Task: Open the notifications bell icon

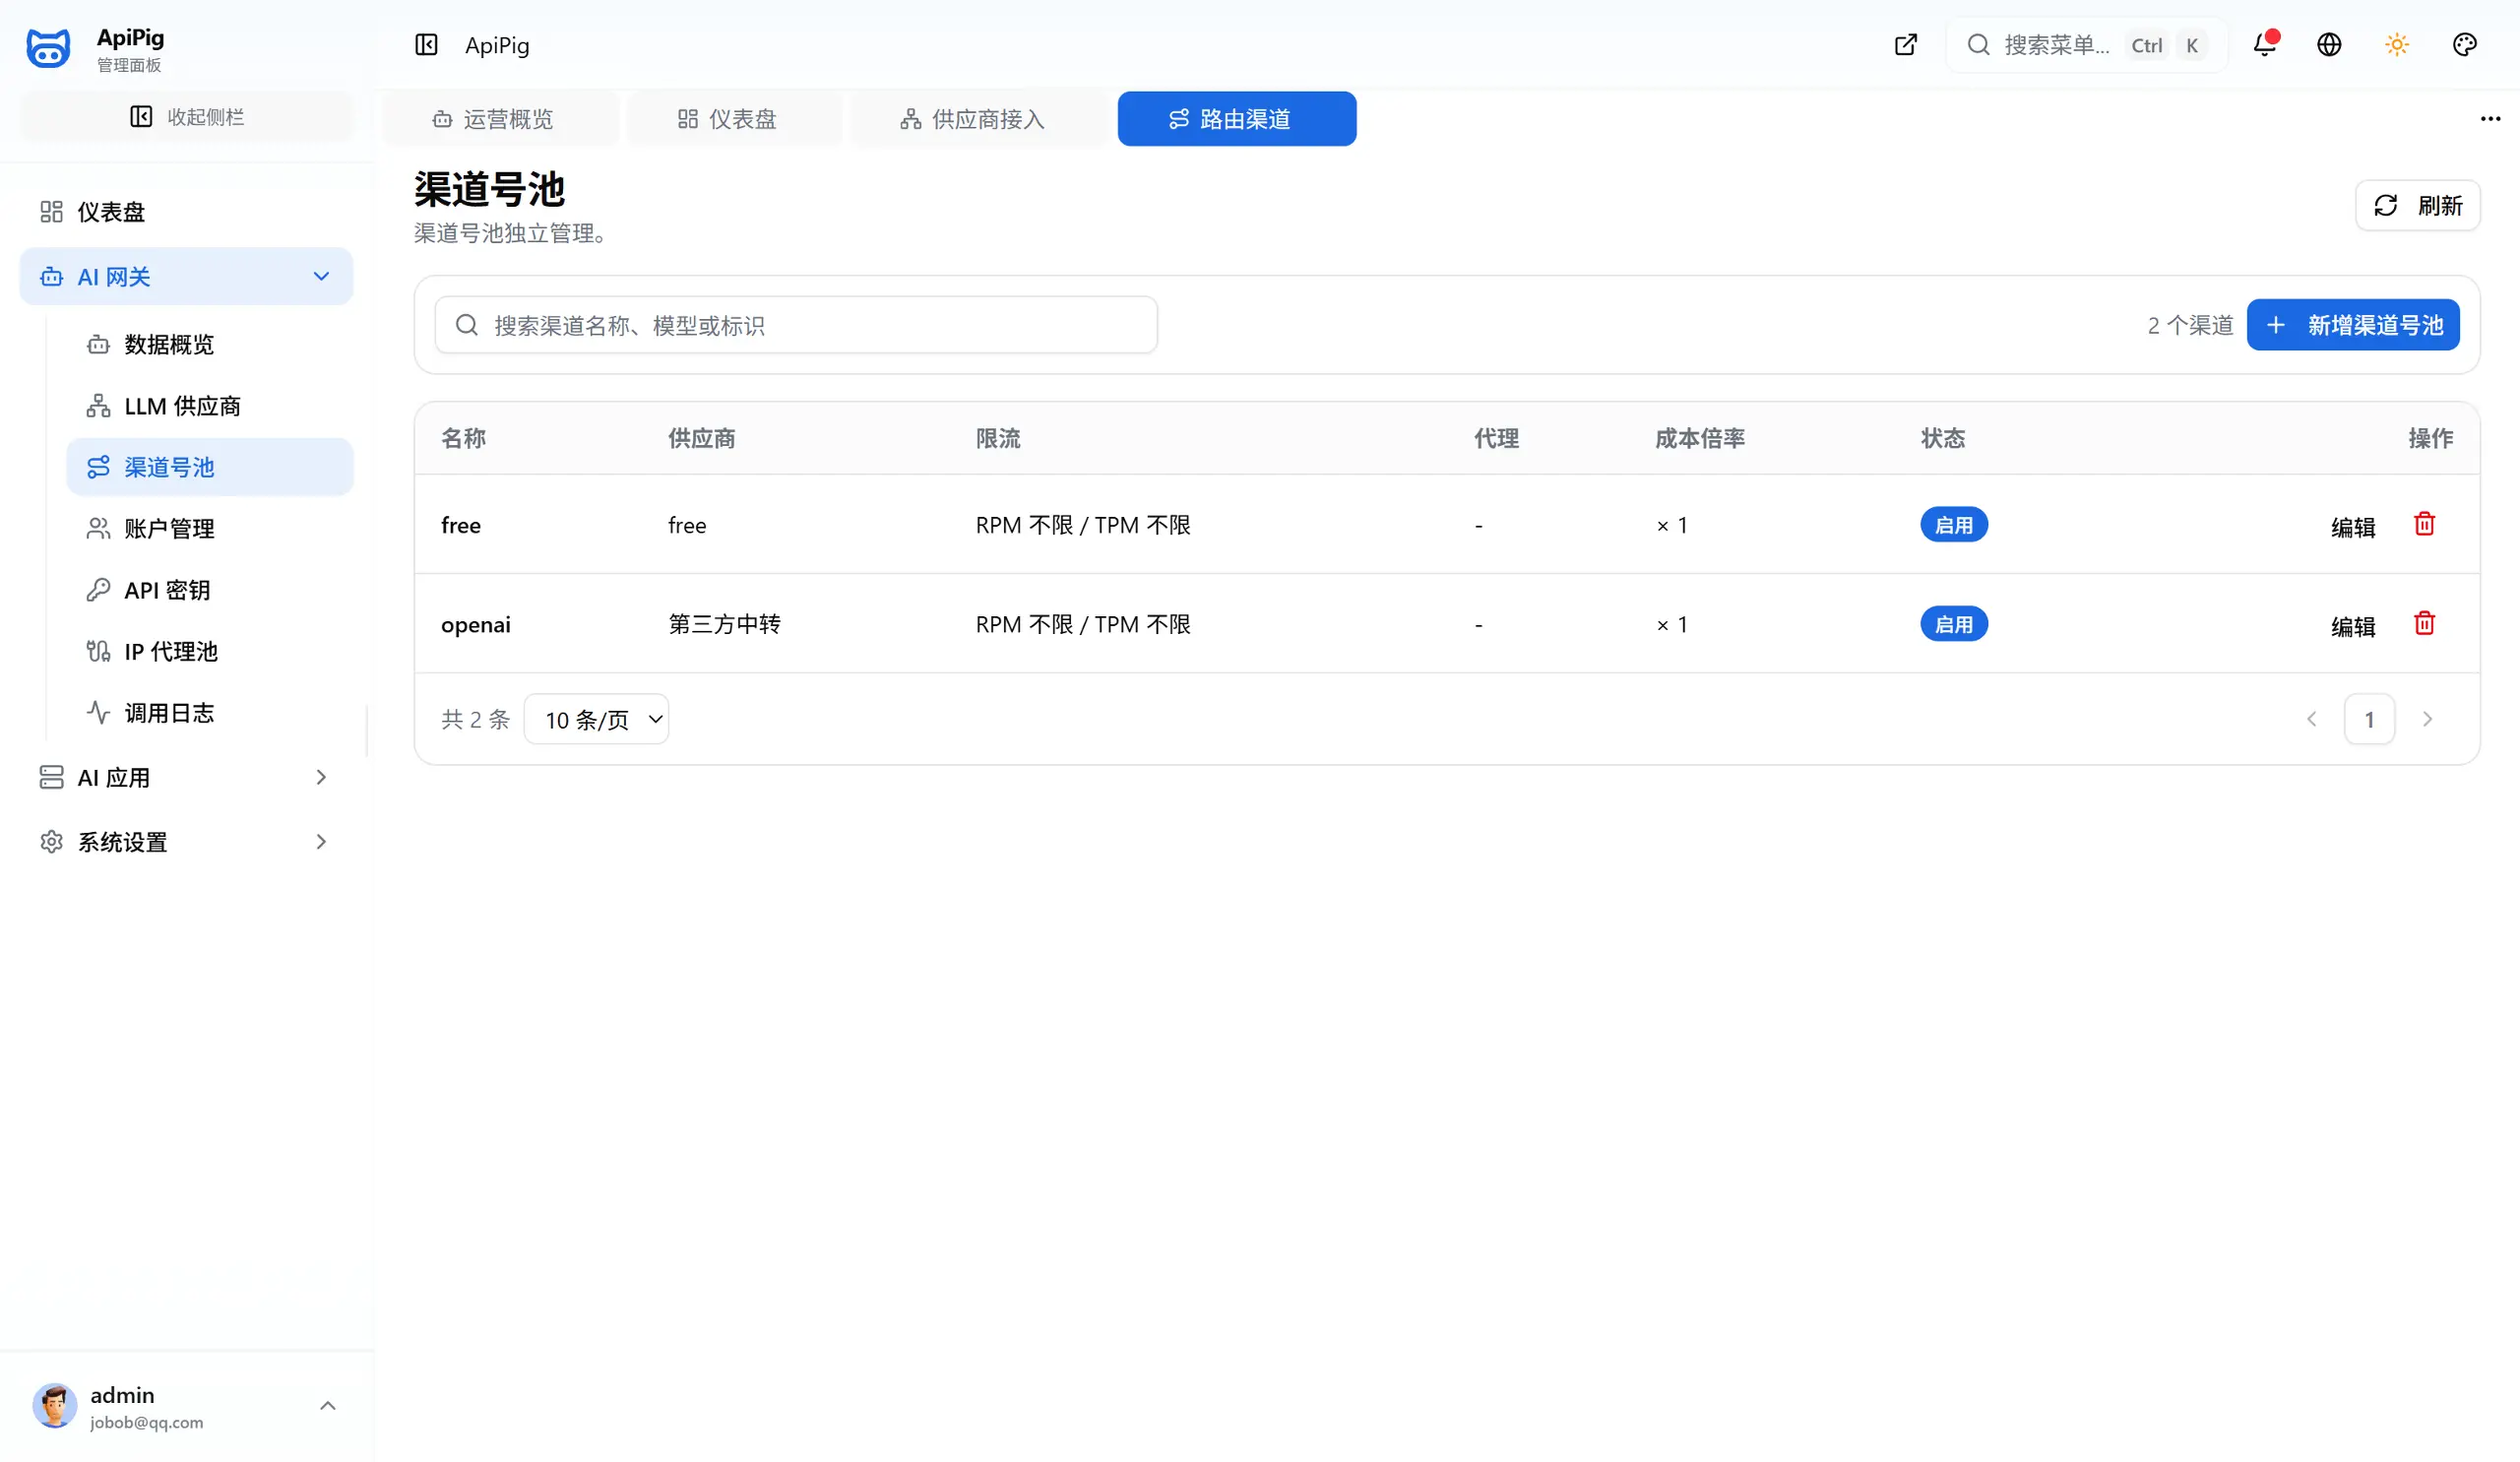Action: tap(2264, 45)
